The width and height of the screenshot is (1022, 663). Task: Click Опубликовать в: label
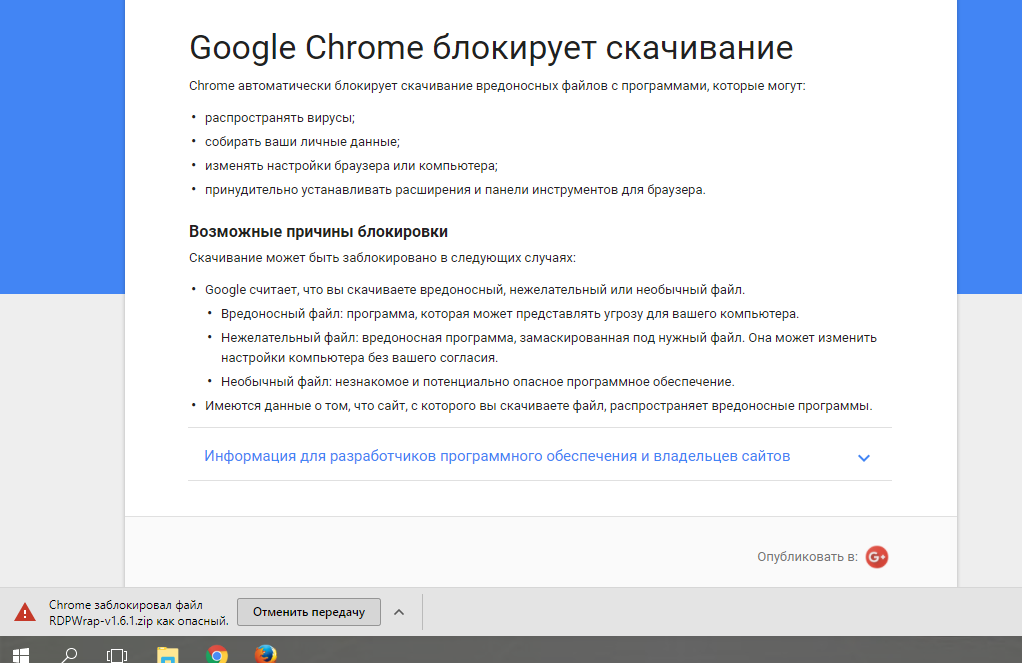[808, 557]
